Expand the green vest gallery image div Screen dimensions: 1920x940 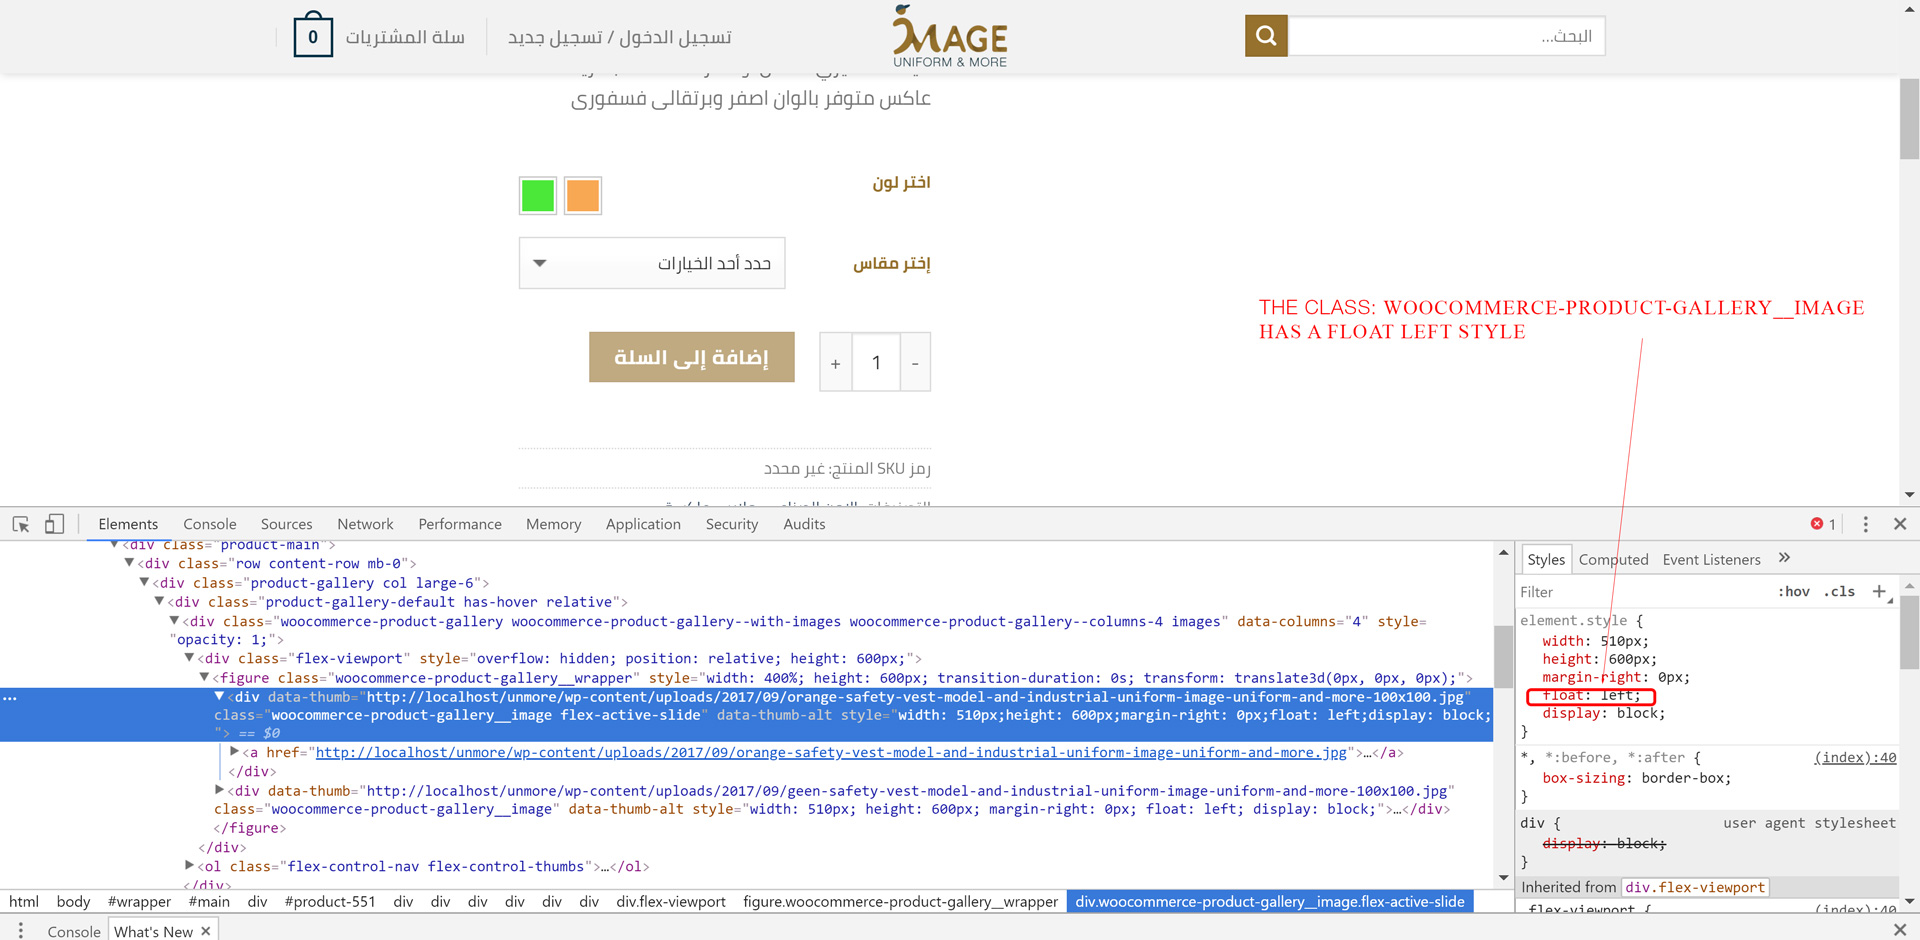[219, 789]
